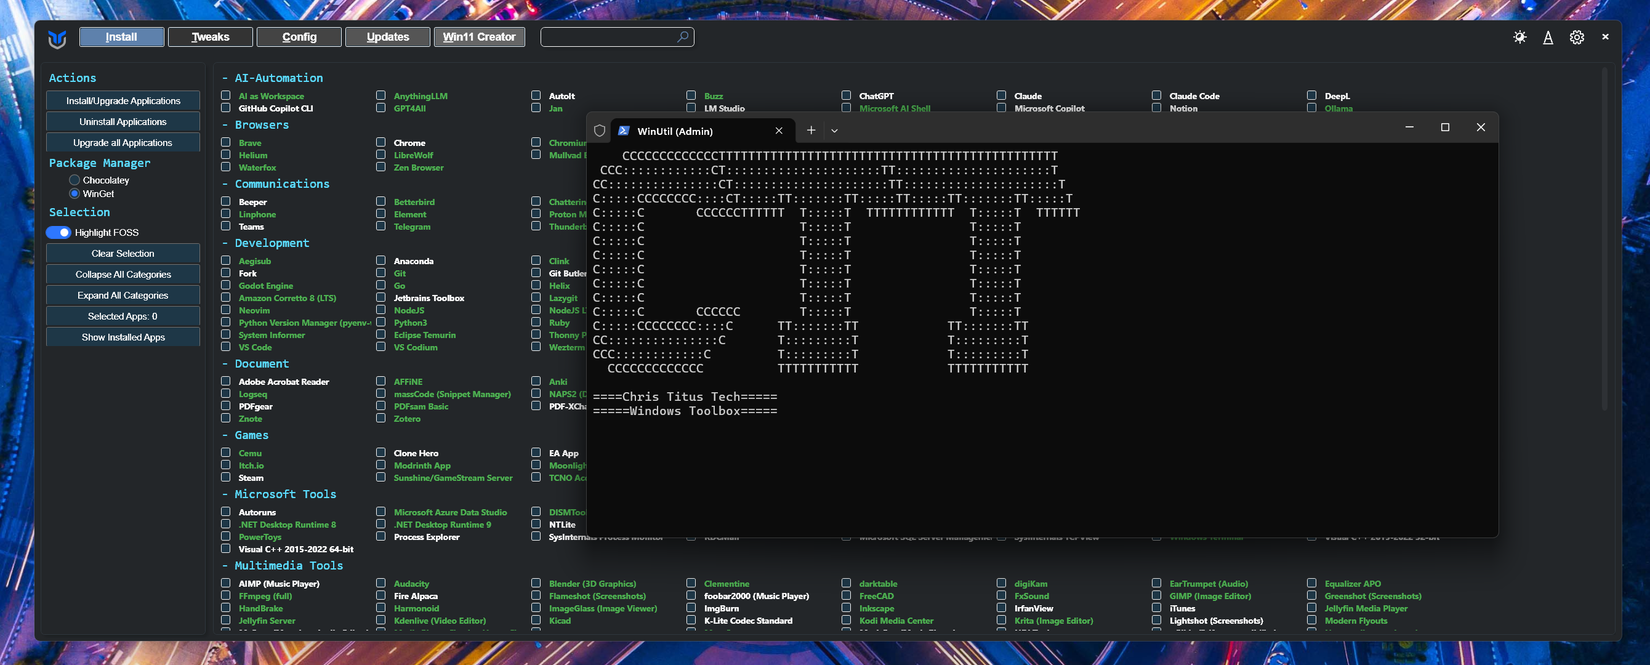Click the Zotero app label
The width and height of the screenshot is (1650, 665).
(x=407, y=419)
